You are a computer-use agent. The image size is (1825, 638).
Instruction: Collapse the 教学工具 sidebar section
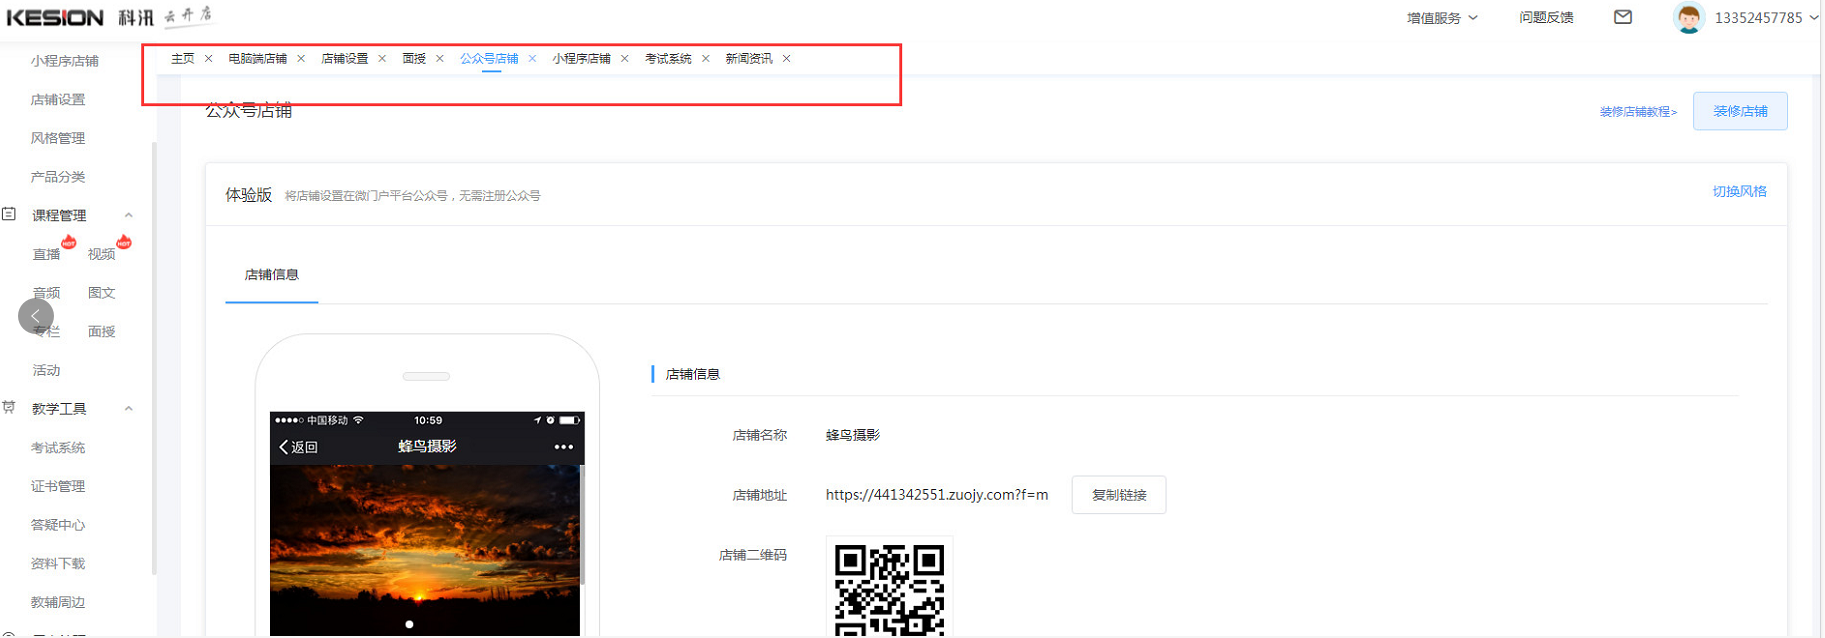(x=128, y=409)
